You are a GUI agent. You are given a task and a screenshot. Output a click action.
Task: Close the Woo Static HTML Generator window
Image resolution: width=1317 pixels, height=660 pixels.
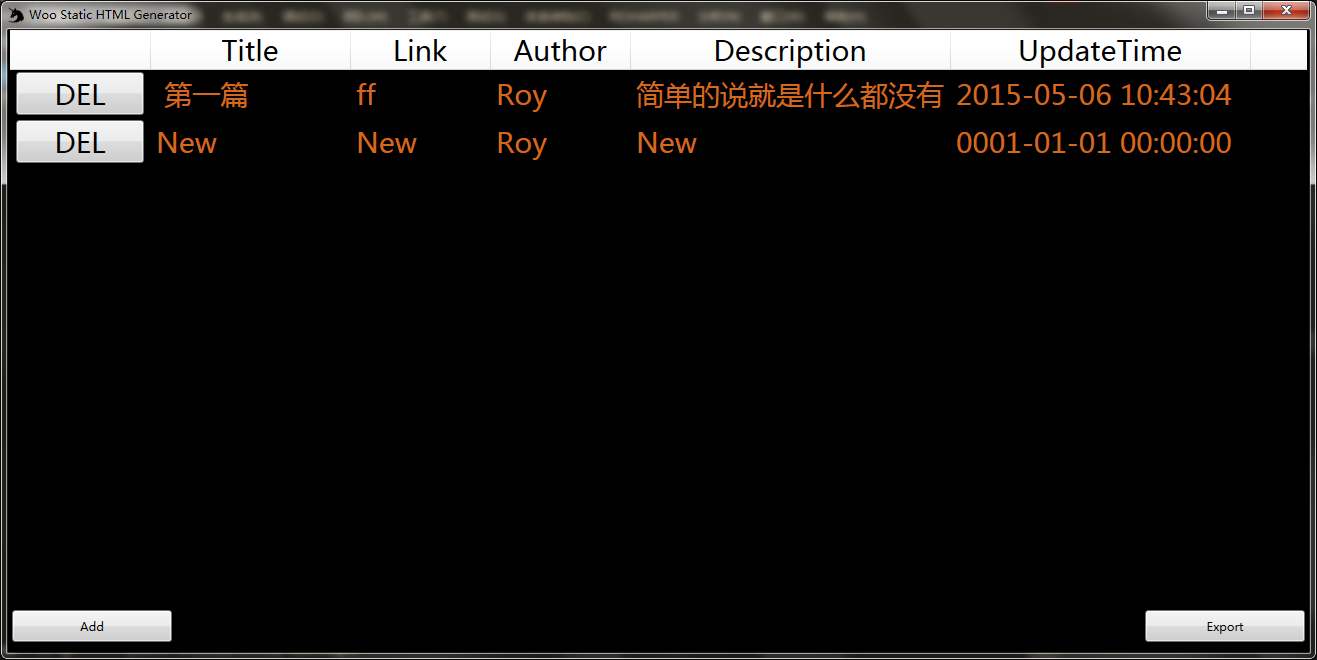(x=1285, y=10)
